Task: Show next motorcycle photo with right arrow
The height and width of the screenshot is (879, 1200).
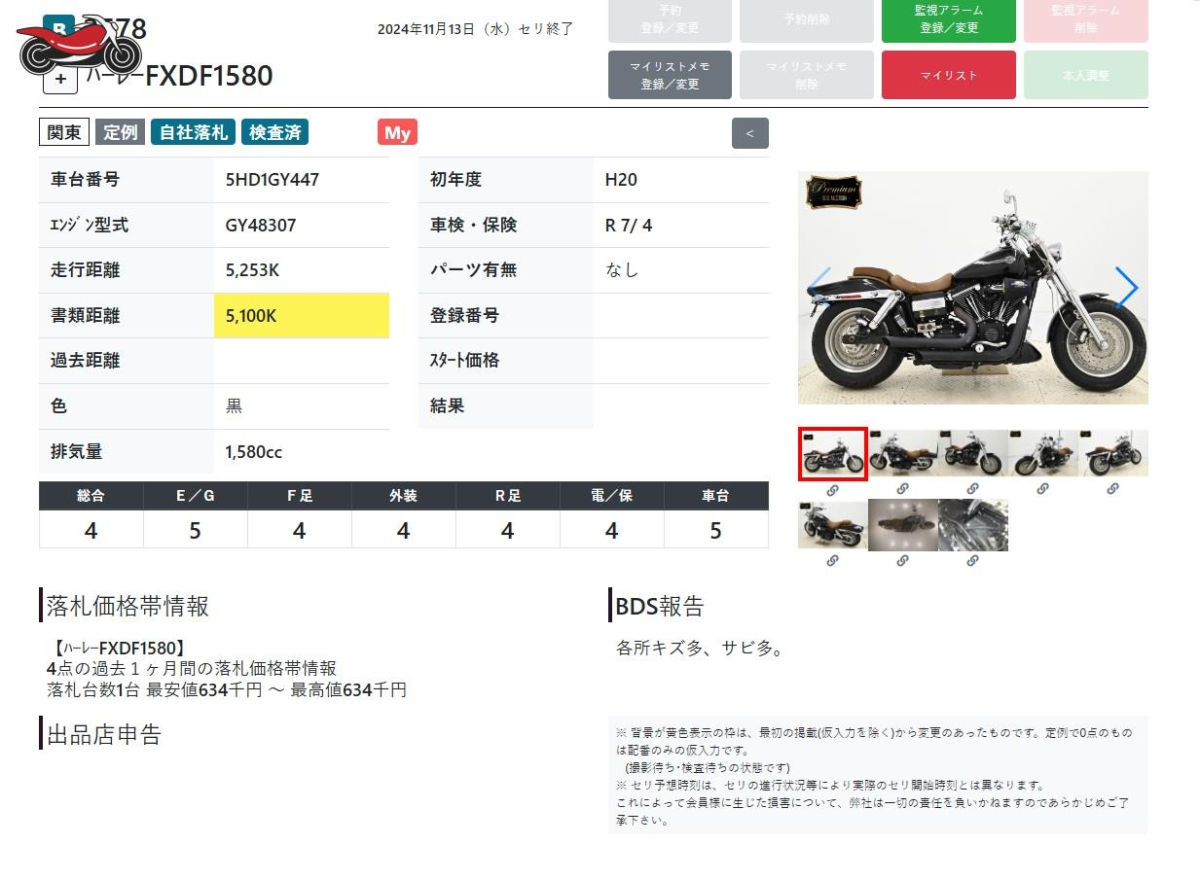Action: tap(1126, 287)
